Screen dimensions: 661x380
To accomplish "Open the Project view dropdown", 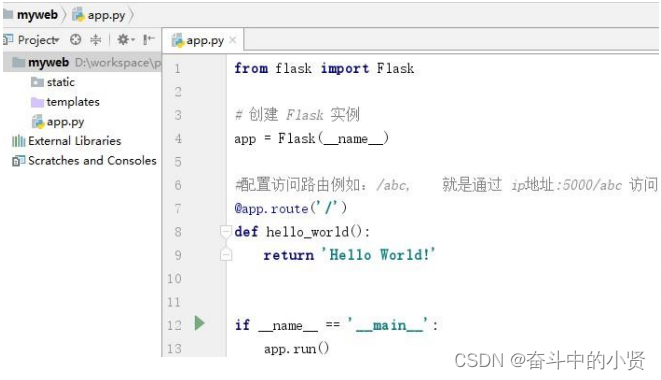I will point(38,40).
